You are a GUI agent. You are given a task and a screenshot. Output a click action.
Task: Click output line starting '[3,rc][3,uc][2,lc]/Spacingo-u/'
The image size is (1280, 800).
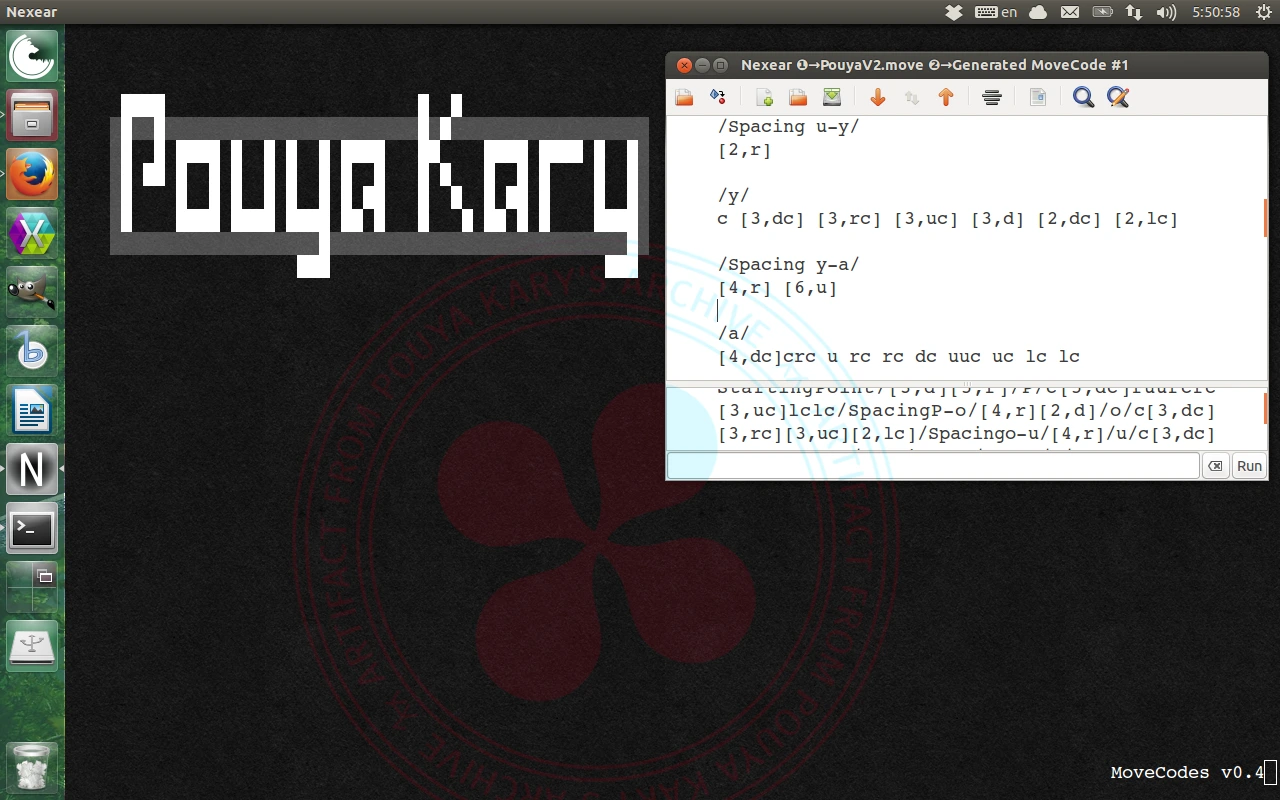coord(966,434)
